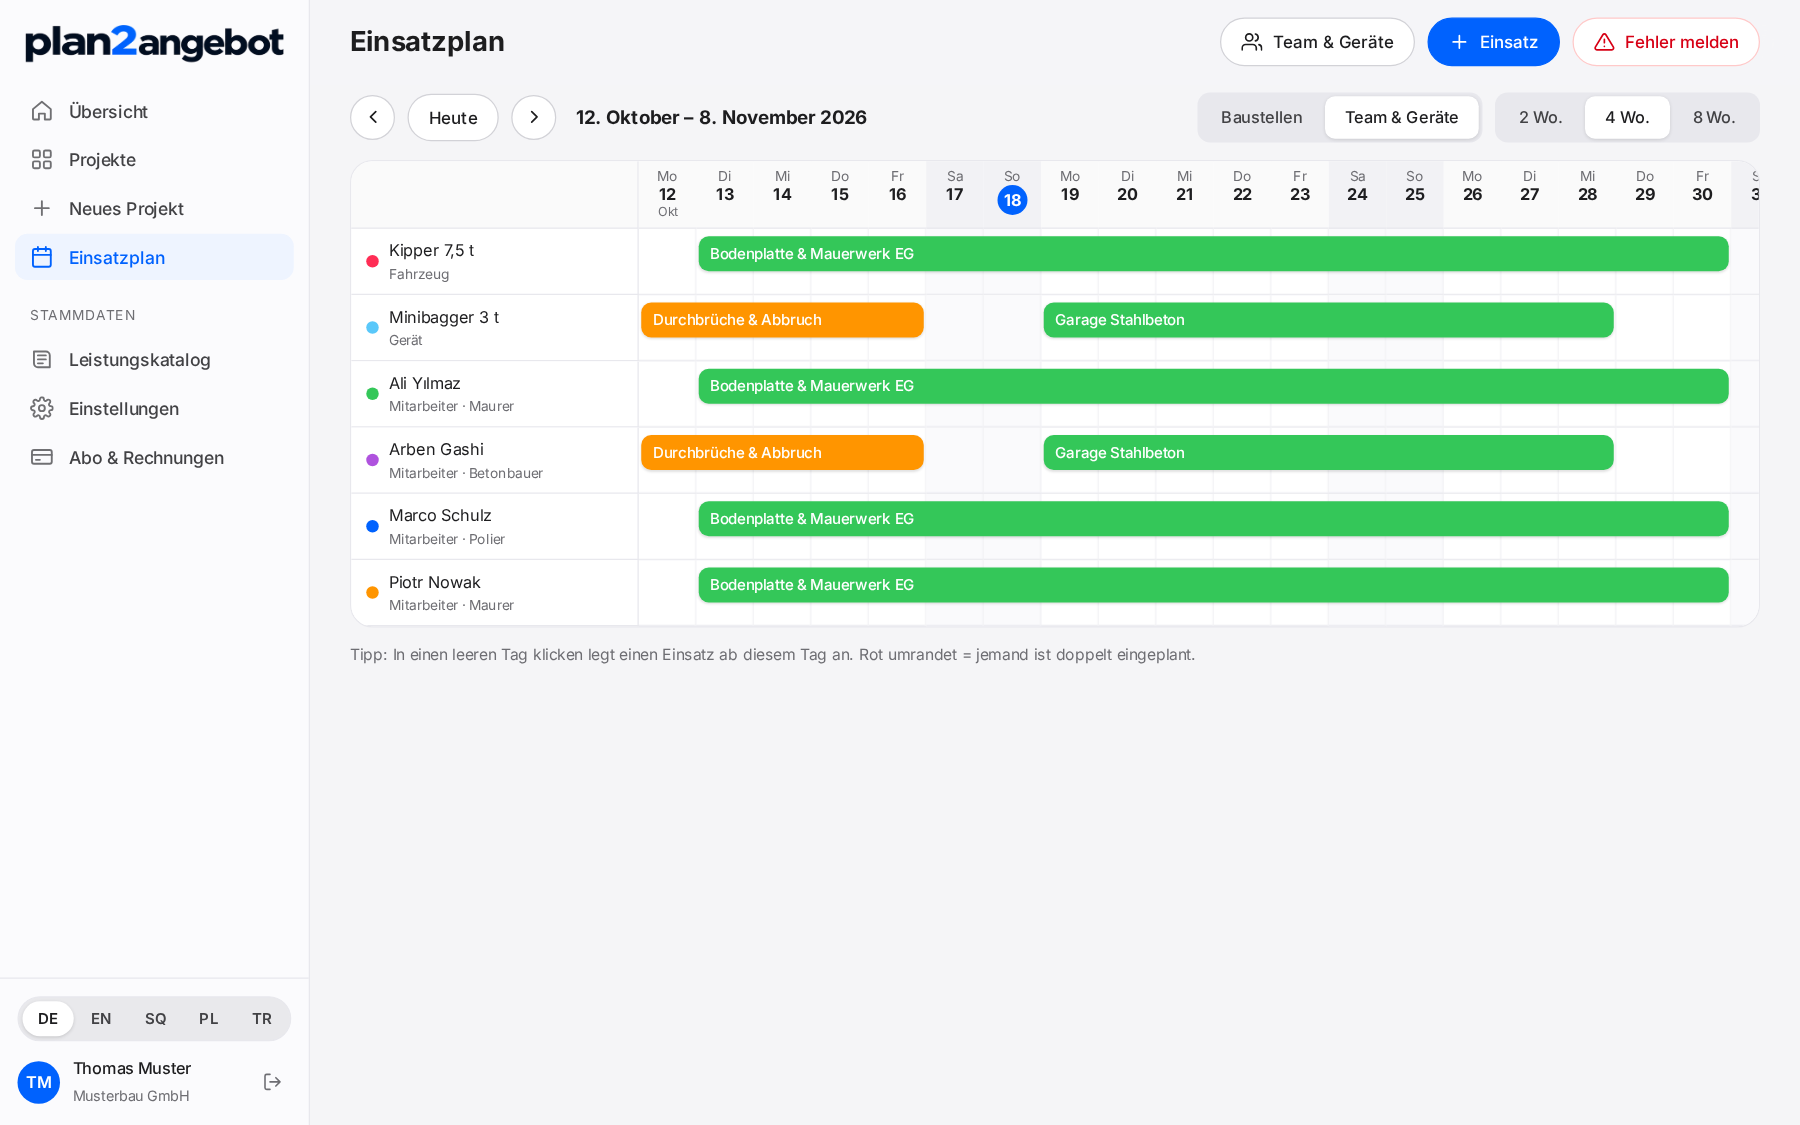The width and height of the screenshot is (1800, 1125).
Task: Switch language to SQ
Action: point(155,1018)
